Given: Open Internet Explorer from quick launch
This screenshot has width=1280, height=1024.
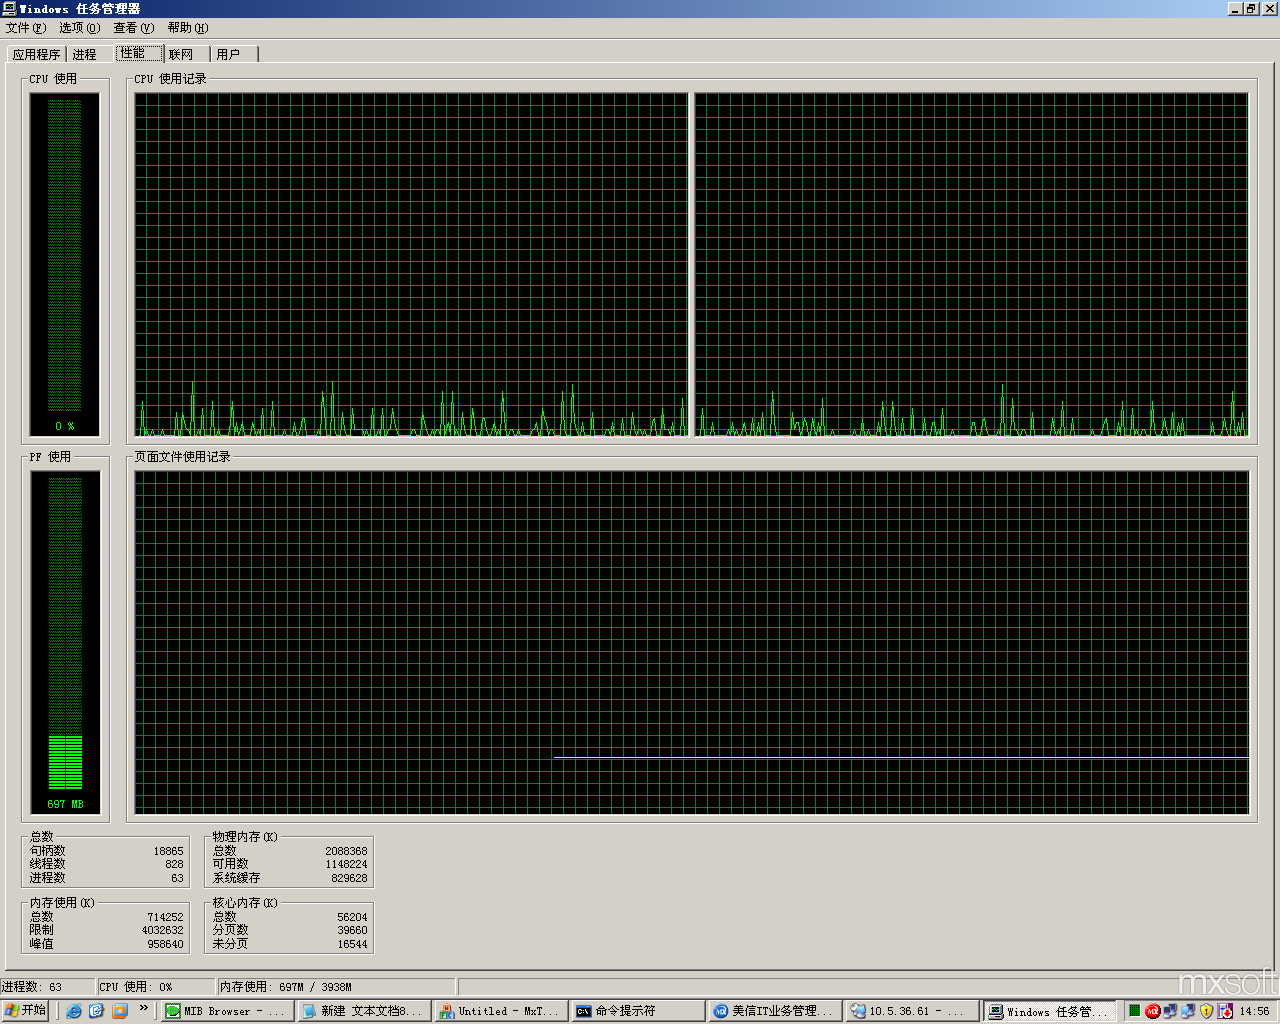Looking at the screenshot, I should click(74, 1011).
